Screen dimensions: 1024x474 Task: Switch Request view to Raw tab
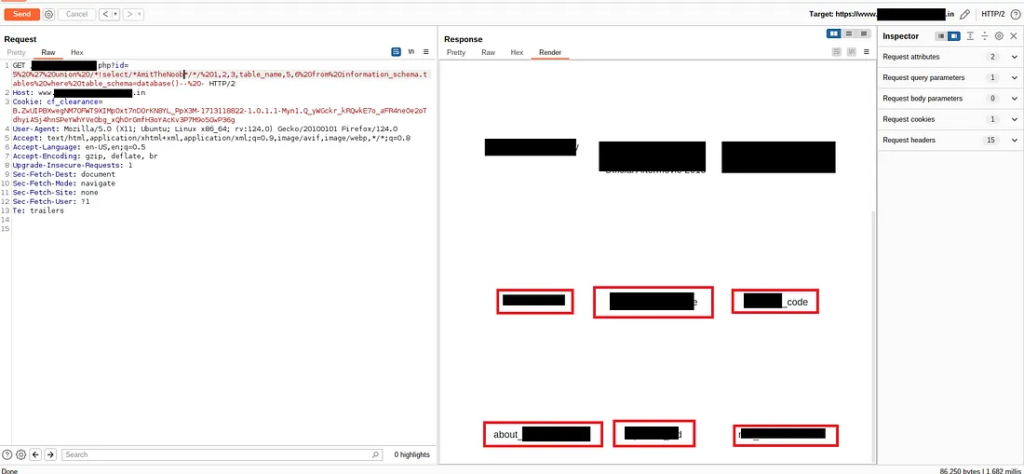point(48,52)
